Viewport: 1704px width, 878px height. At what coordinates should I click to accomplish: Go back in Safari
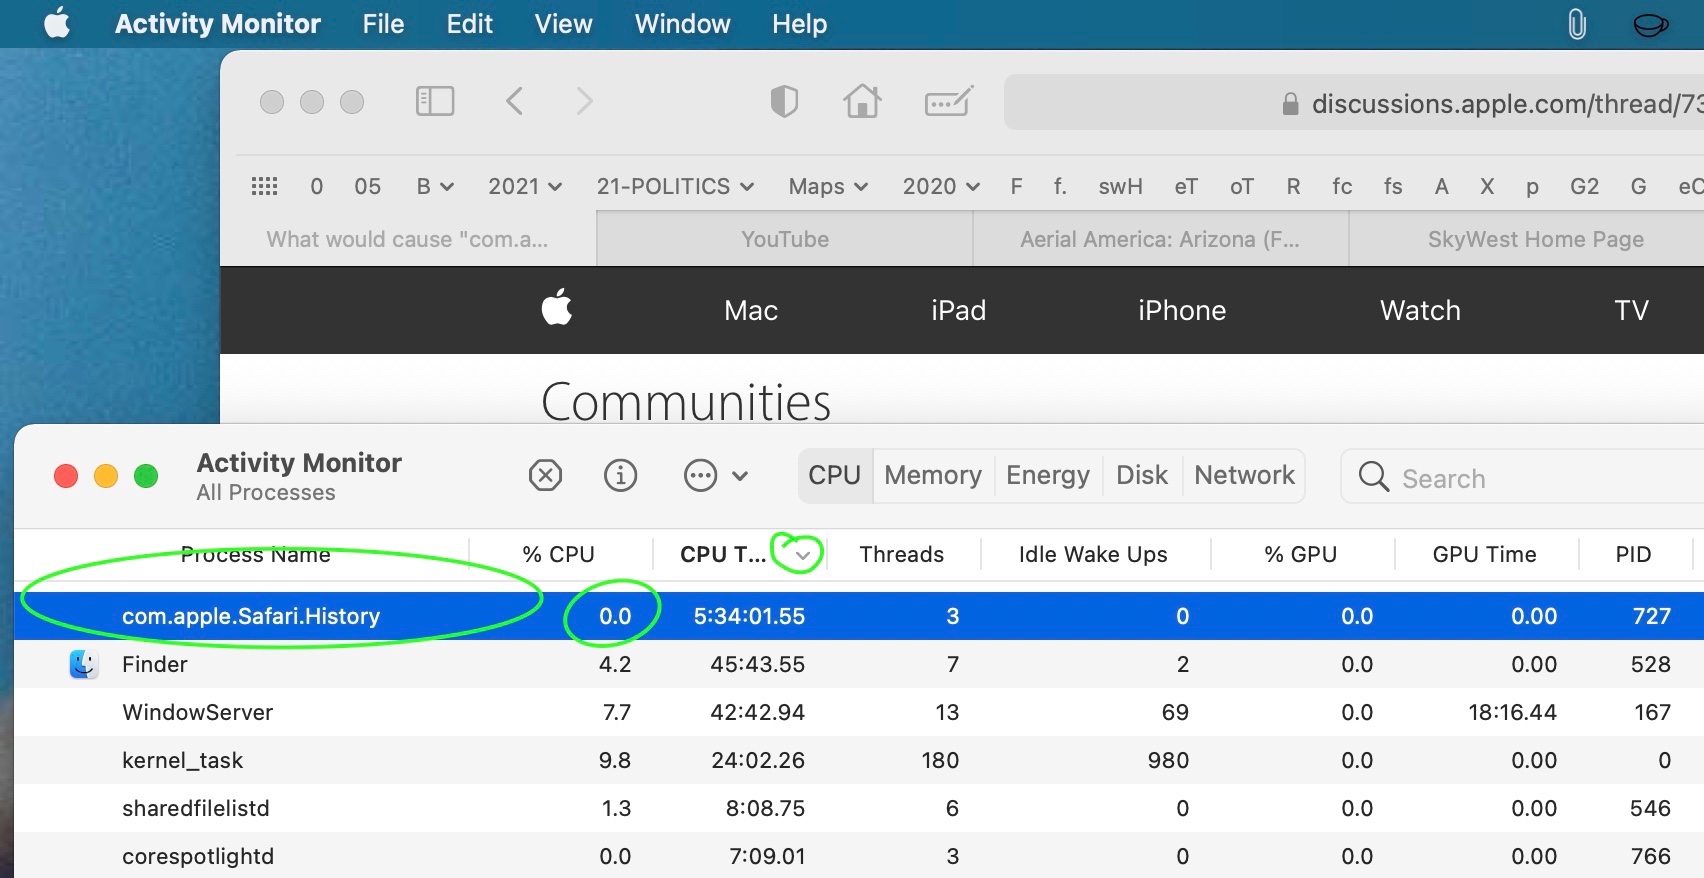click(515, 101)
